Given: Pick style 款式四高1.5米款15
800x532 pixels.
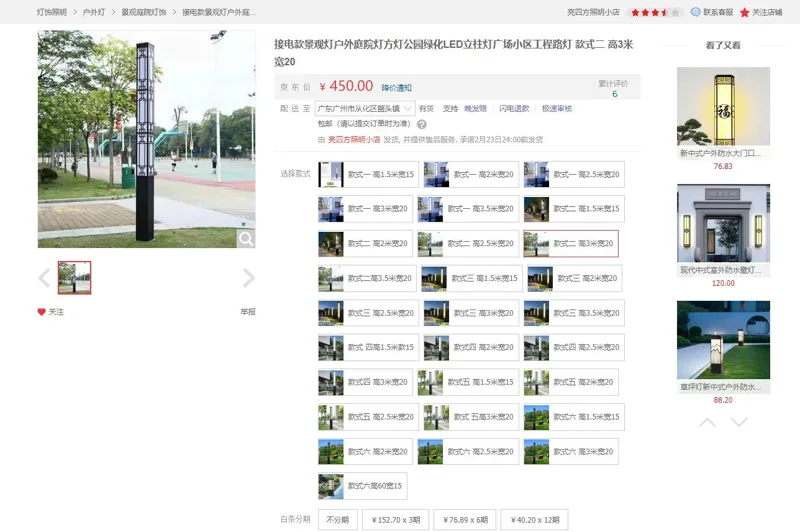Looking at the screenshot, I should click(368, 347).
